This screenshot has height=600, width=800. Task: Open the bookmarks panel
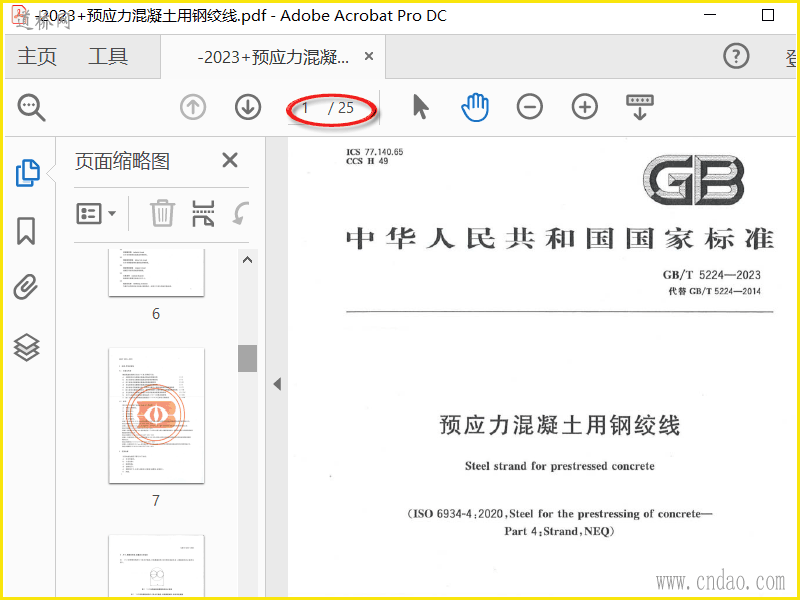[26, 231]
